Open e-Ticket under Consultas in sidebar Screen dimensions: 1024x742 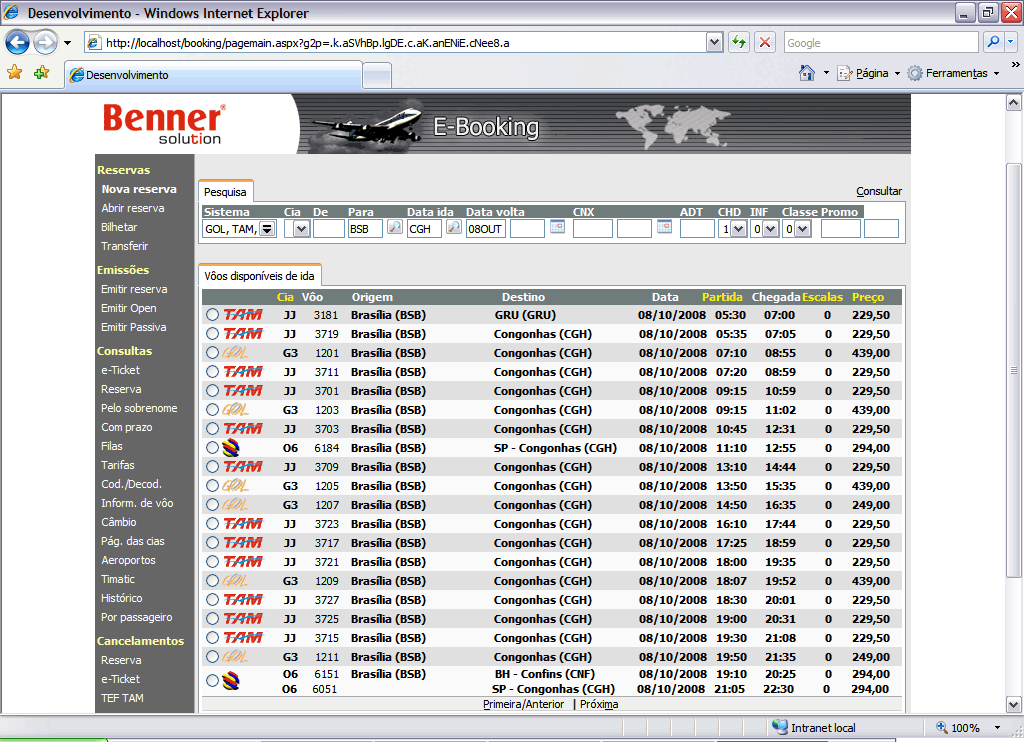tap(120, 370)
